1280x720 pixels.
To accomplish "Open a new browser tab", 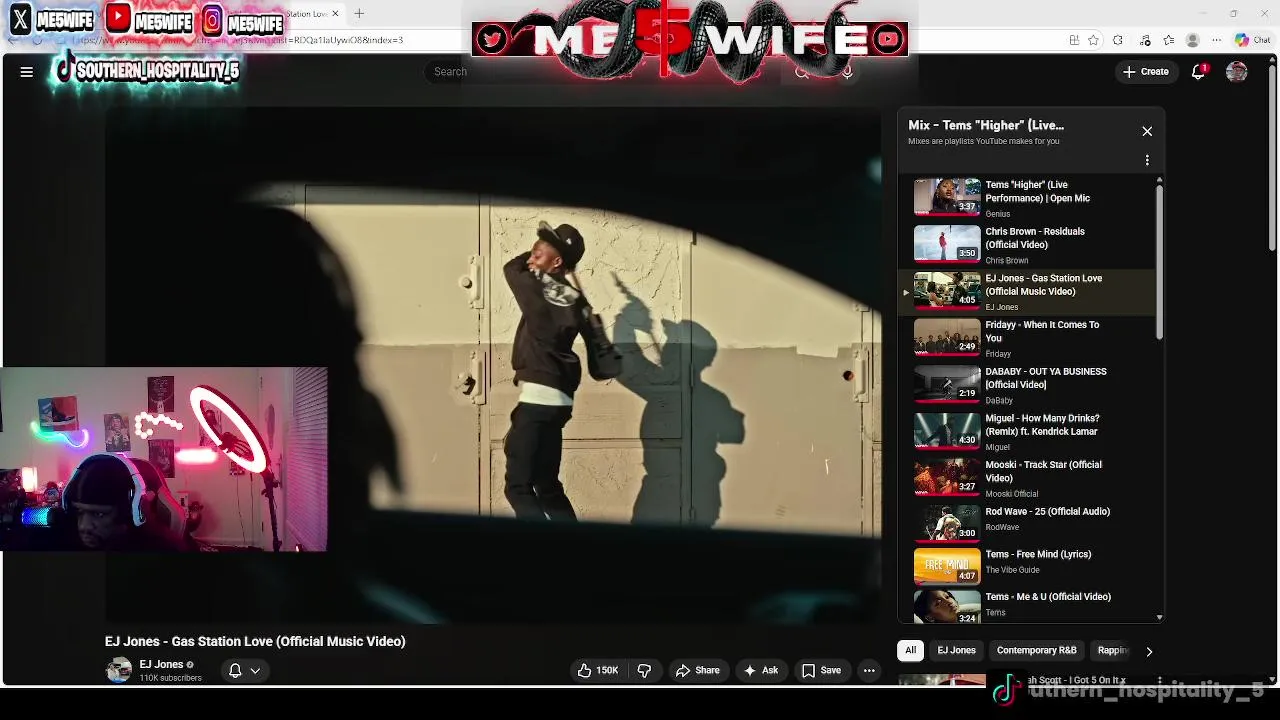I will pyautogui.click(x=359, y=13).
